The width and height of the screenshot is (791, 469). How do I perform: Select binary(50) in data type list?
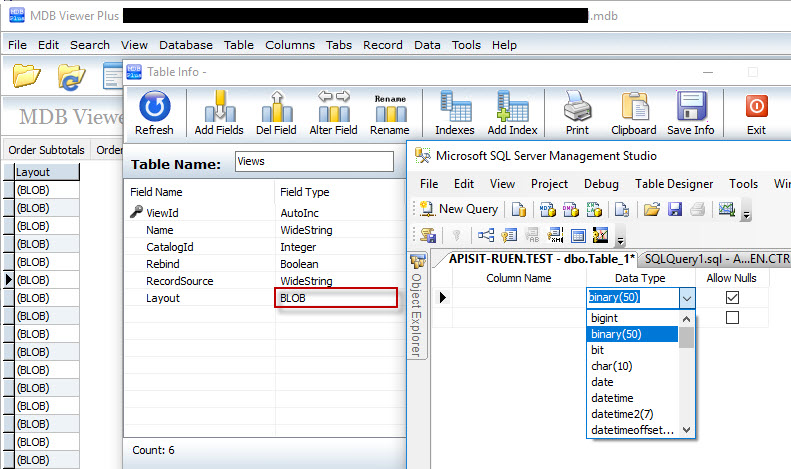point(633,334)
